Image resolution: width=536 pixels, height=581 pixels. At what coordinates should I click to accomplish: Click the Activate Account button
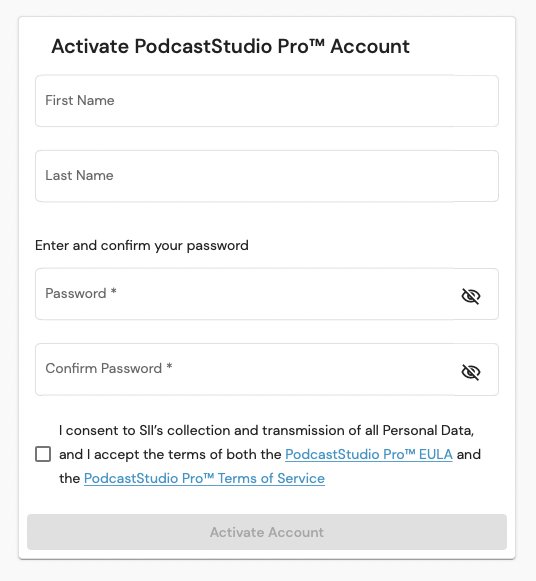pos(267,532)
